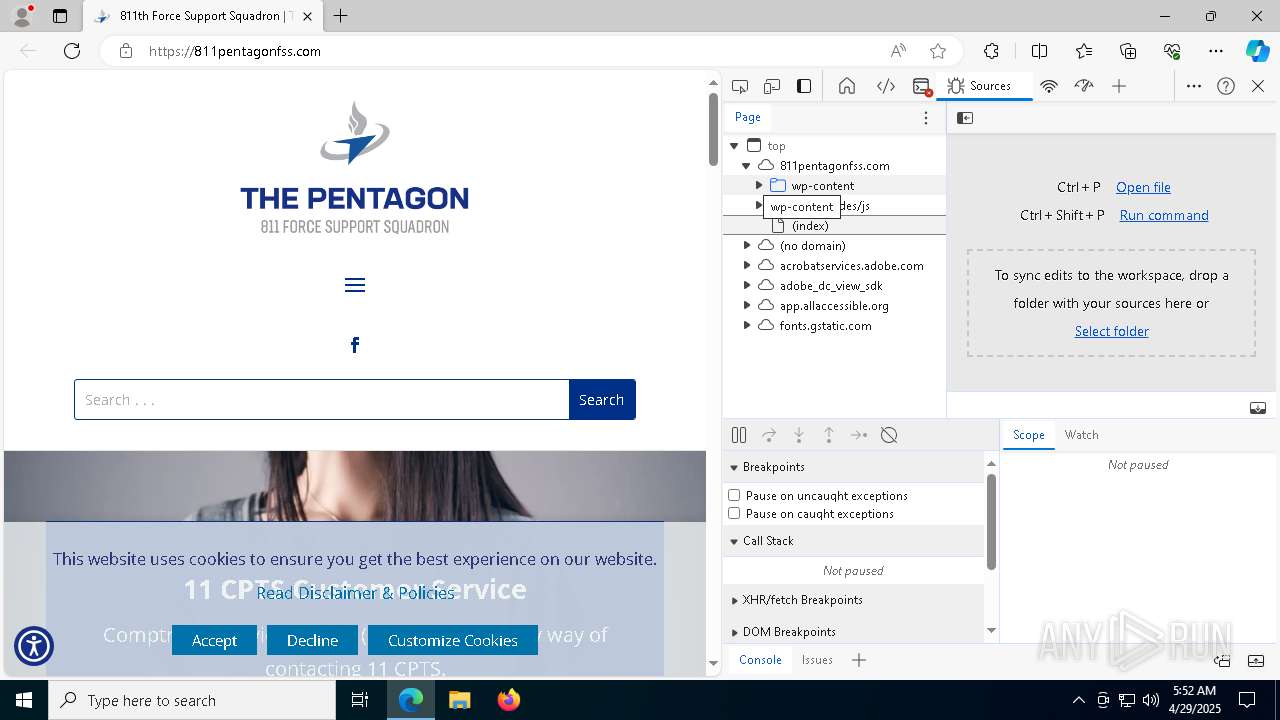The height and width of the screenshot is (720, 1280).
Task: Expand the (no domain) node
Action: pyautogui.click(x=747, y=246)
